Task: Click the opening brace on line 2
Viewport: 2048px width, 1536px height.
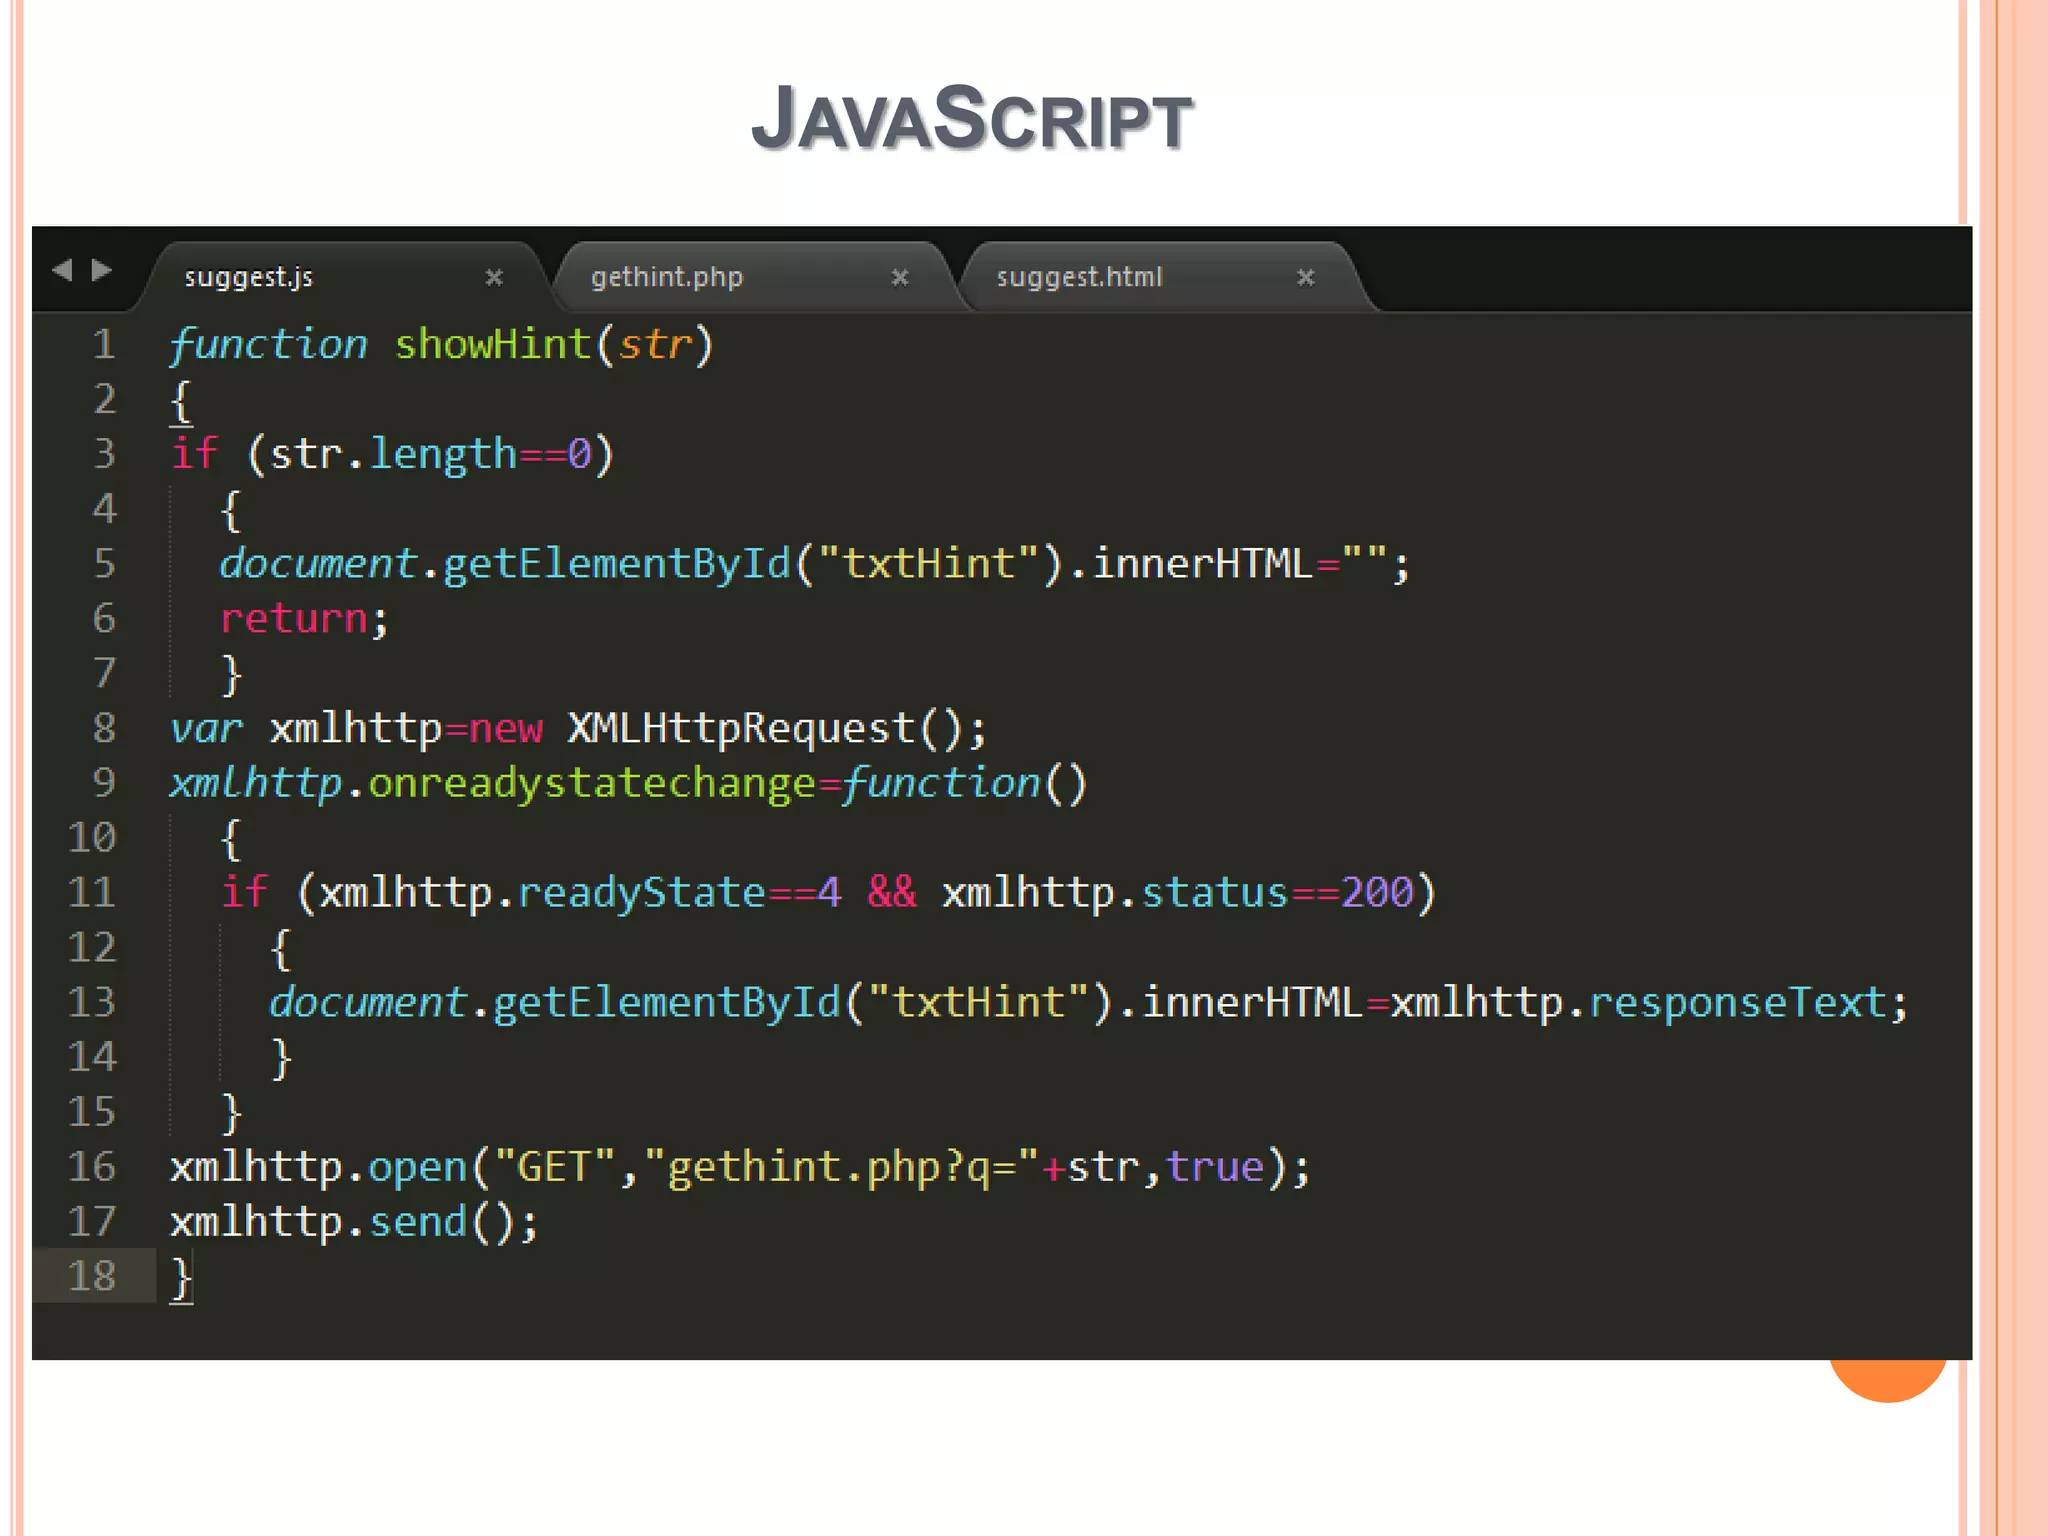Action: tap(181, 401)
